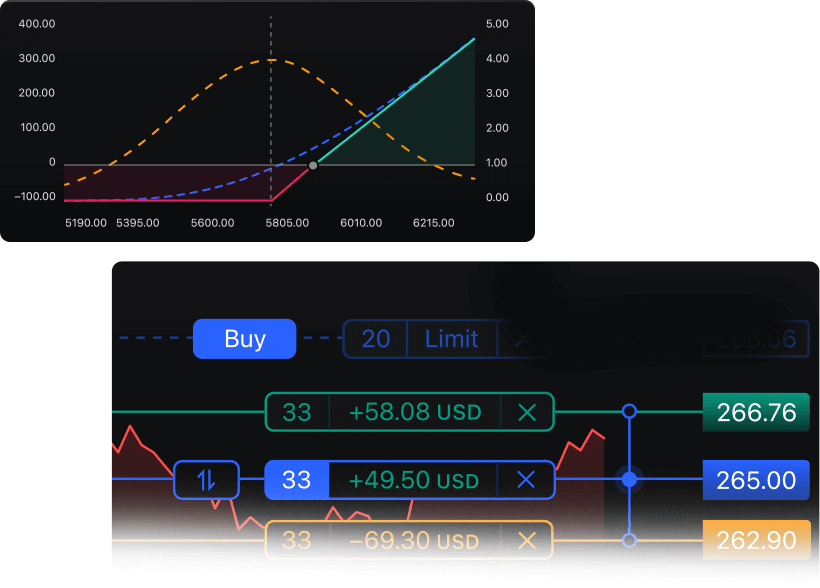Click the green 266.76 price label
The width and height of the screenshot is (820, 588).
click(x=756, y=412)
